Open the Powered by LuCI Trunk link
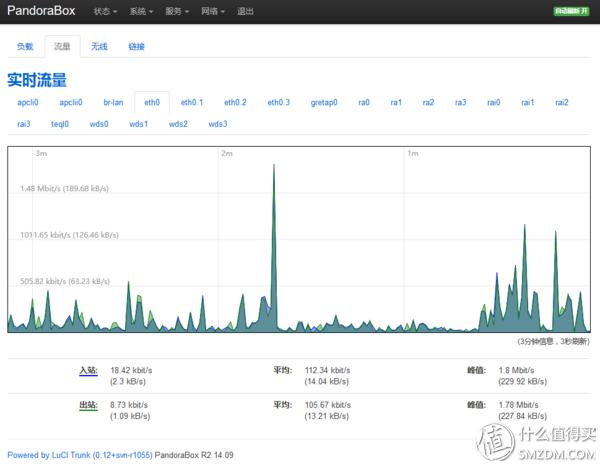Screen dimensions: 600x466 80,455
